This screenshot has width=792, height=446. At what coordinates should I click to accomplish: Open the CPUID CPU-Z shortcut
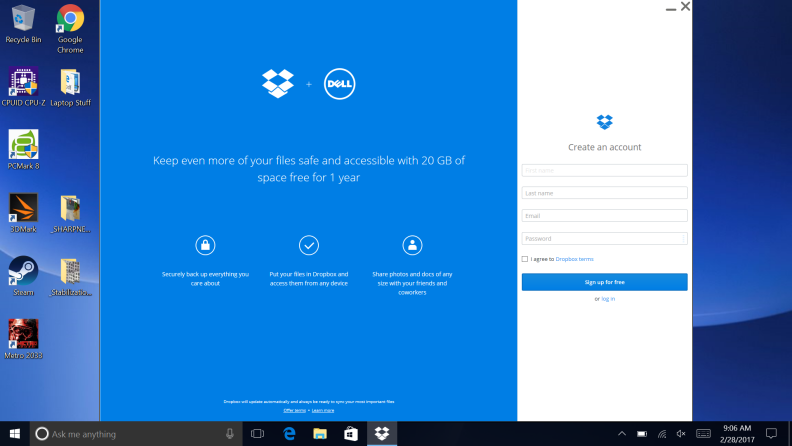click(x=23, y=87)
